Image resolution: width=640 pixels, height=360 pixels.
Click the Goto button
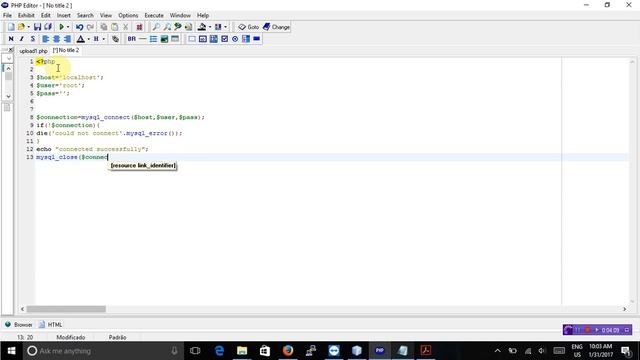(x=249, y=27)
